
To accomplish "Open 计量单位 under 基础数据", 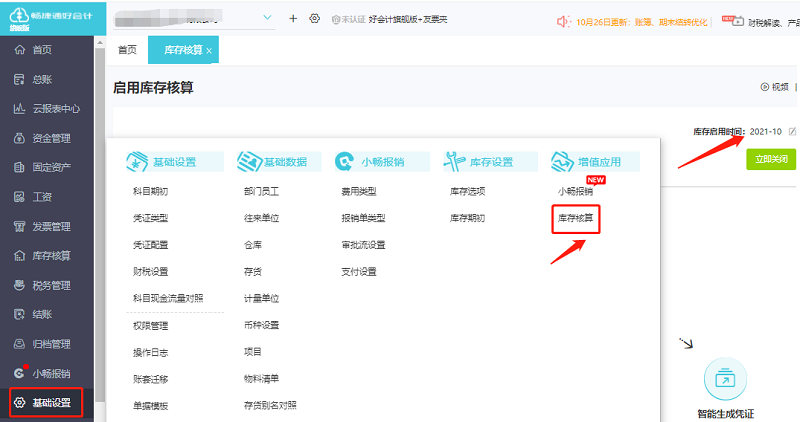I will click(x=261, y=298).
